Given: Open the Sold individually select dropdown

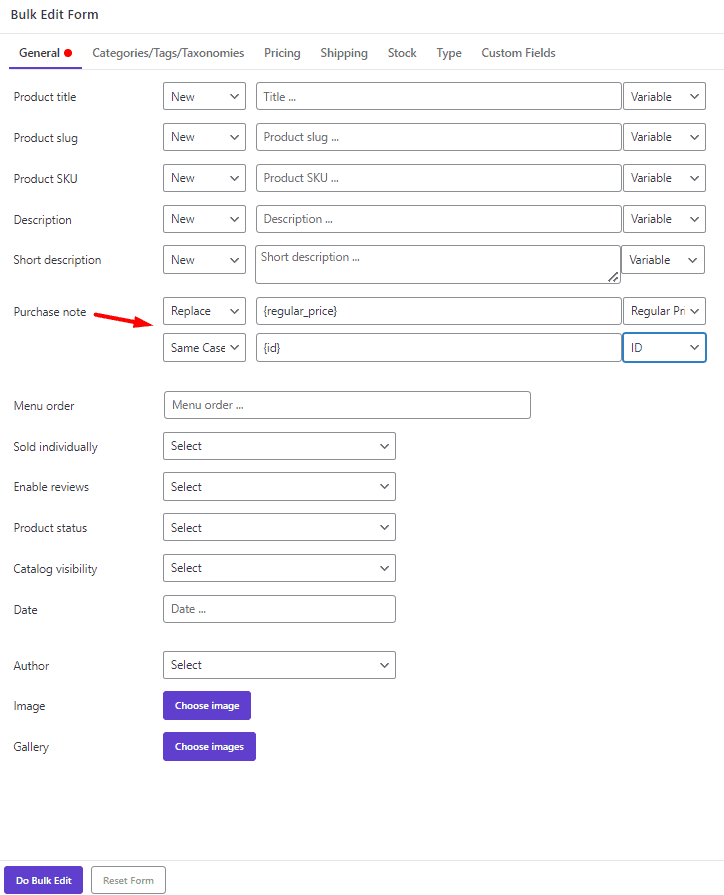Looking at the screenshot, I should [x=279, y=446].
